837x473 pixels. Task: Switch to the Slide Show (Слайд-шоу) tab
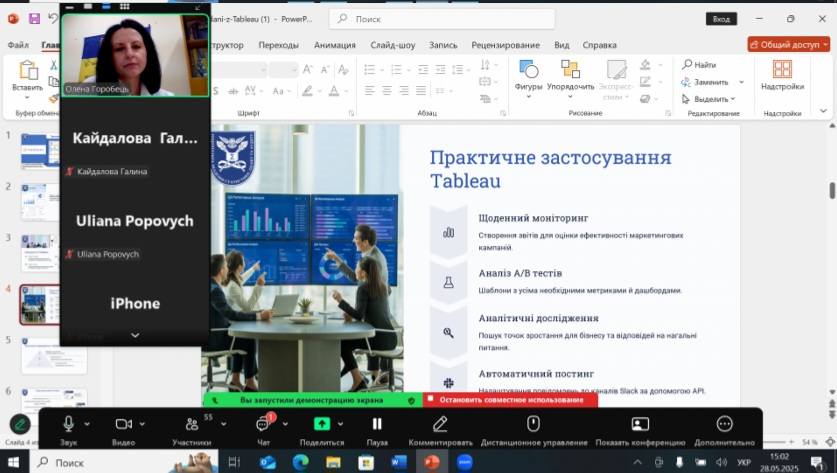click(392, 45)
